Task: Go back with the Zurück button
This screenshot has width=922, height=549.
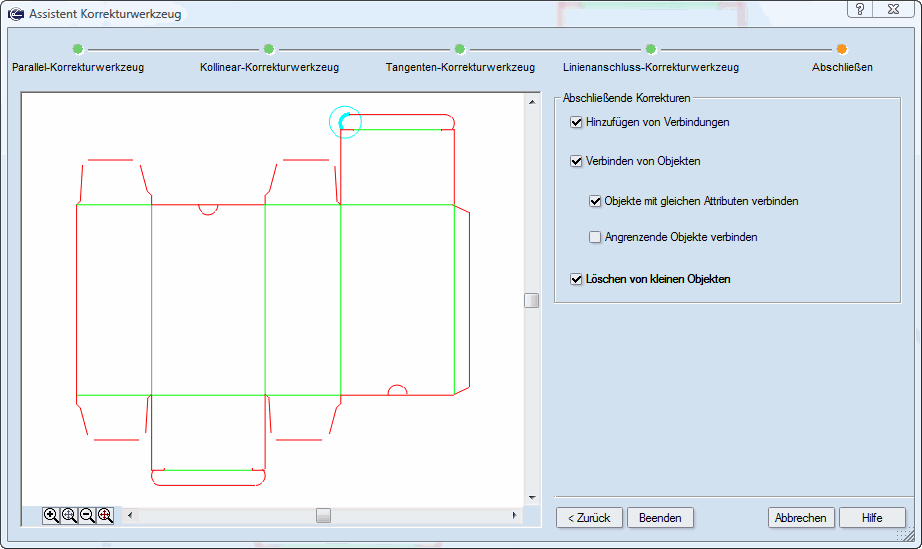Action: click(x=589, y=518)
